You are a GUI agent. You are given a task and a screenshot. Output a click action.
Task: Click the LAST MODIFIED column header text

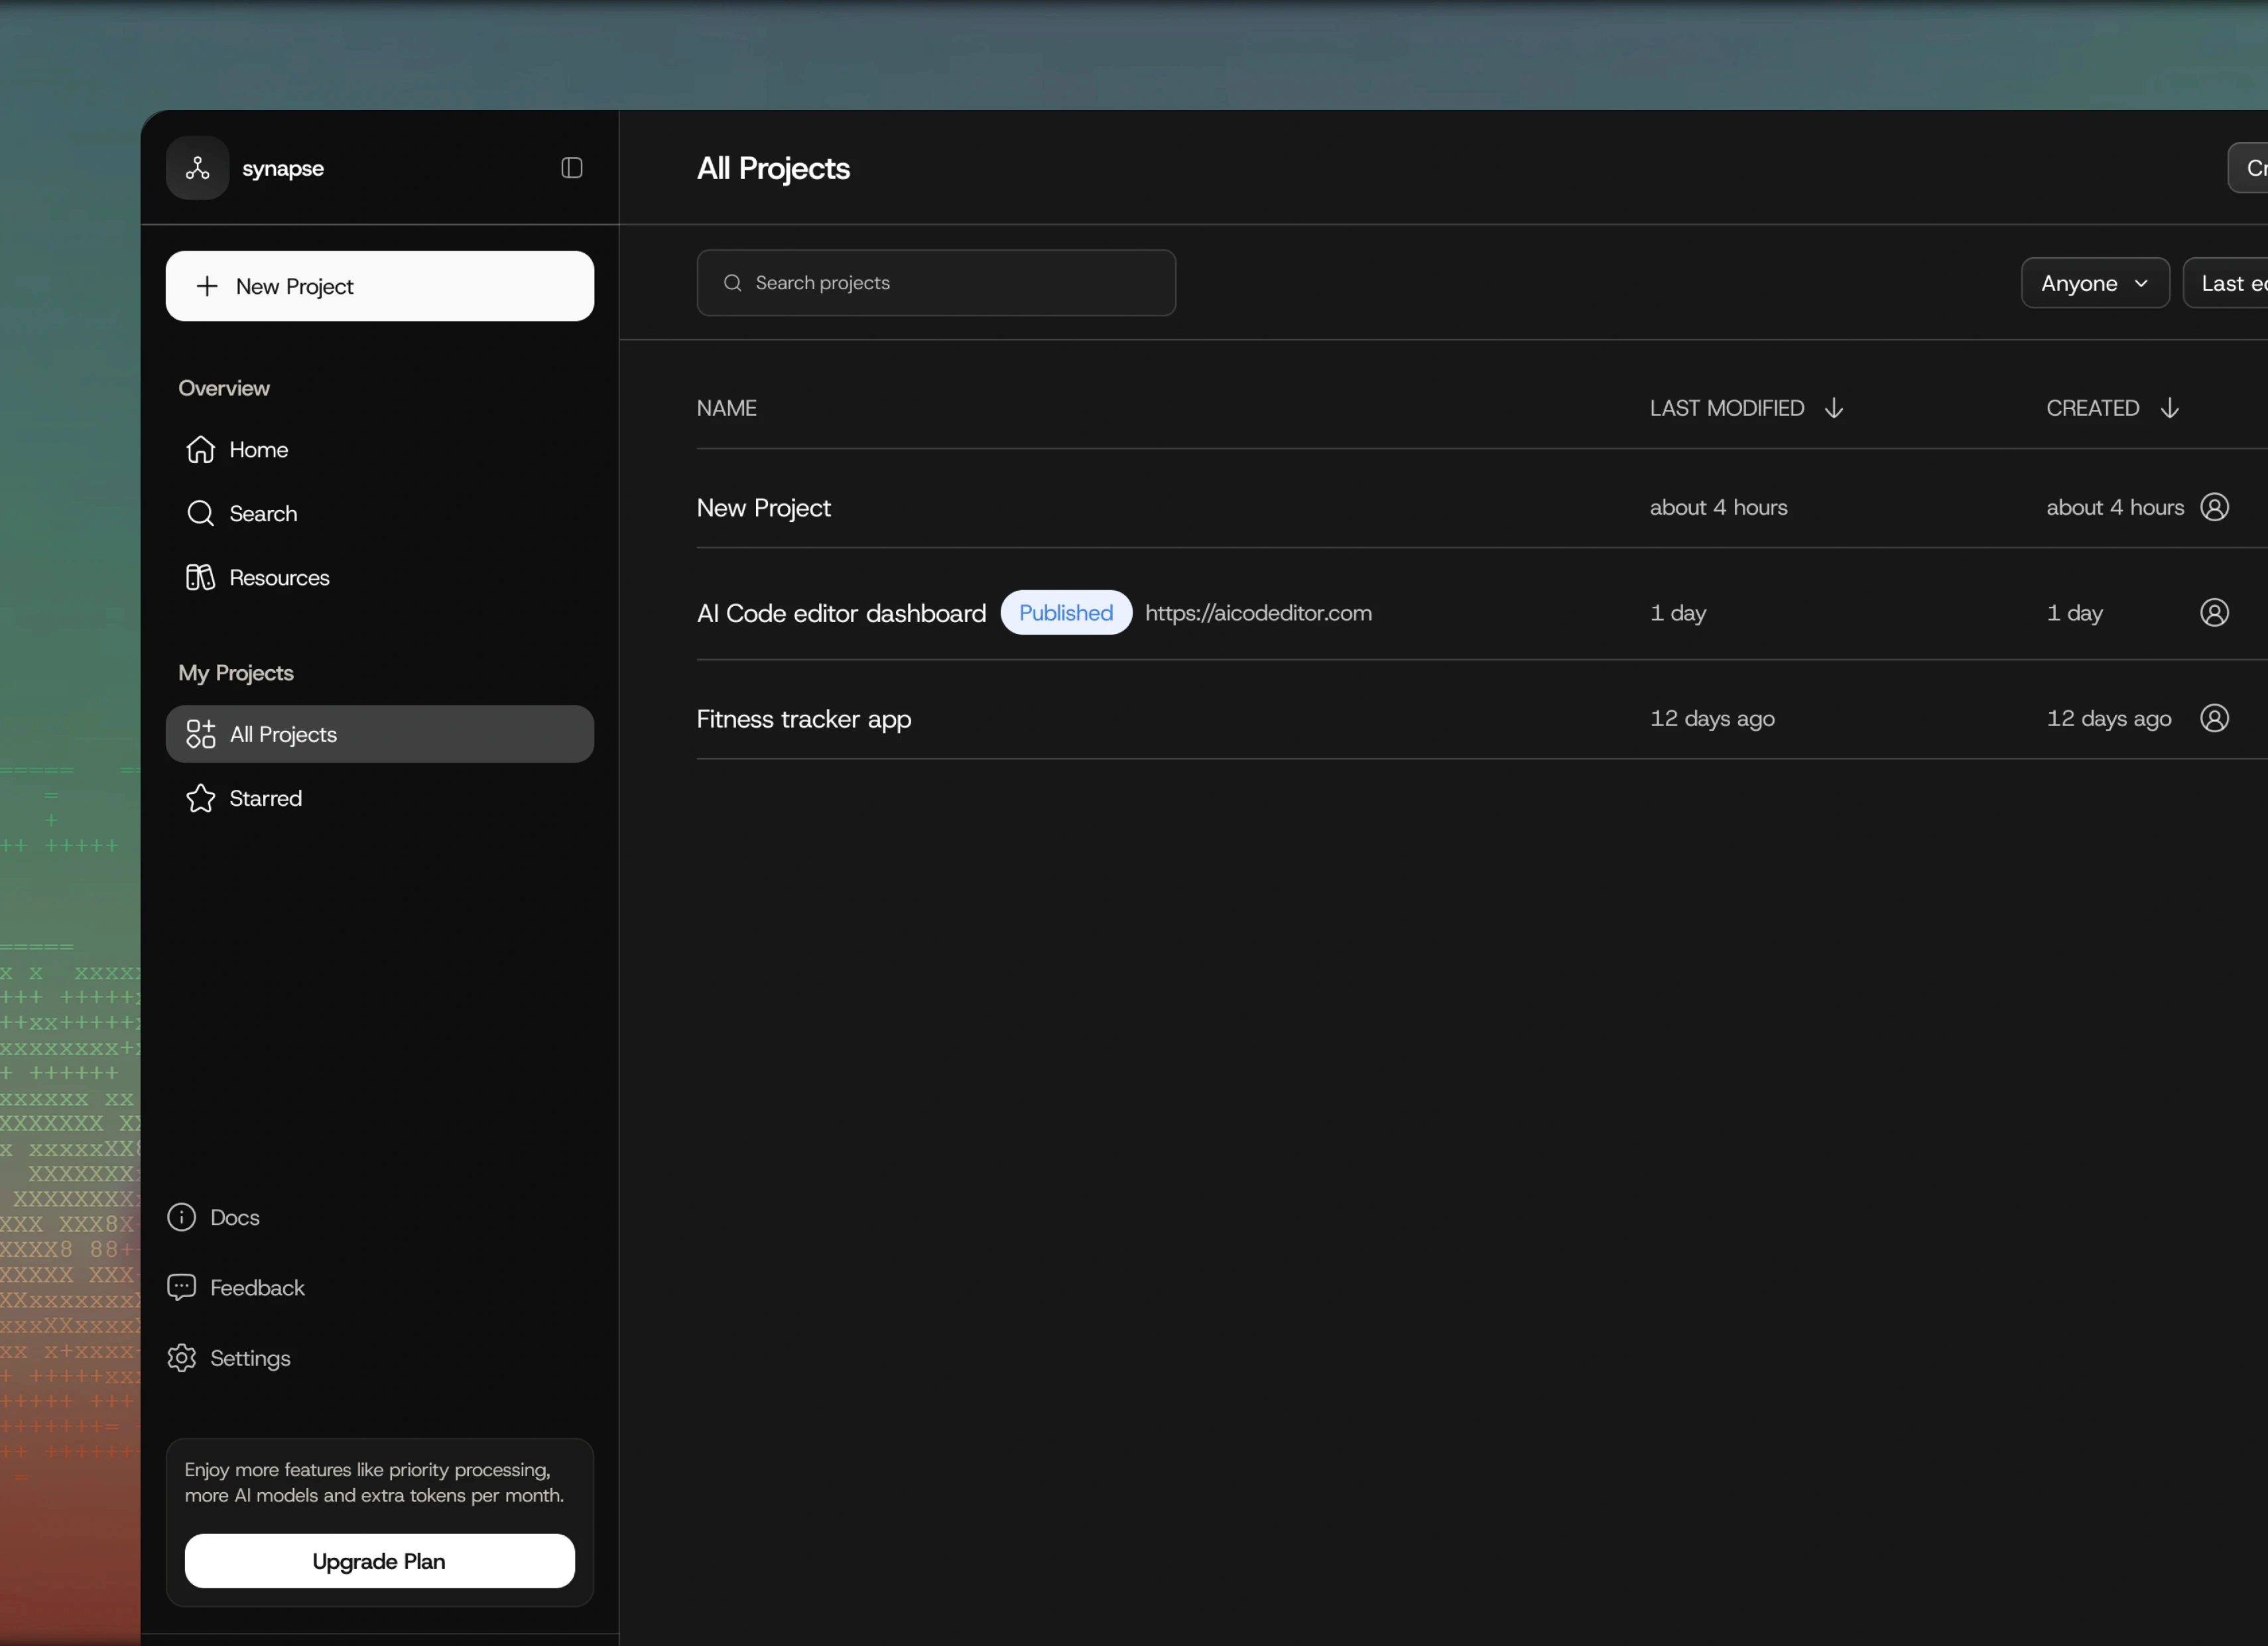click(1727, 408)
